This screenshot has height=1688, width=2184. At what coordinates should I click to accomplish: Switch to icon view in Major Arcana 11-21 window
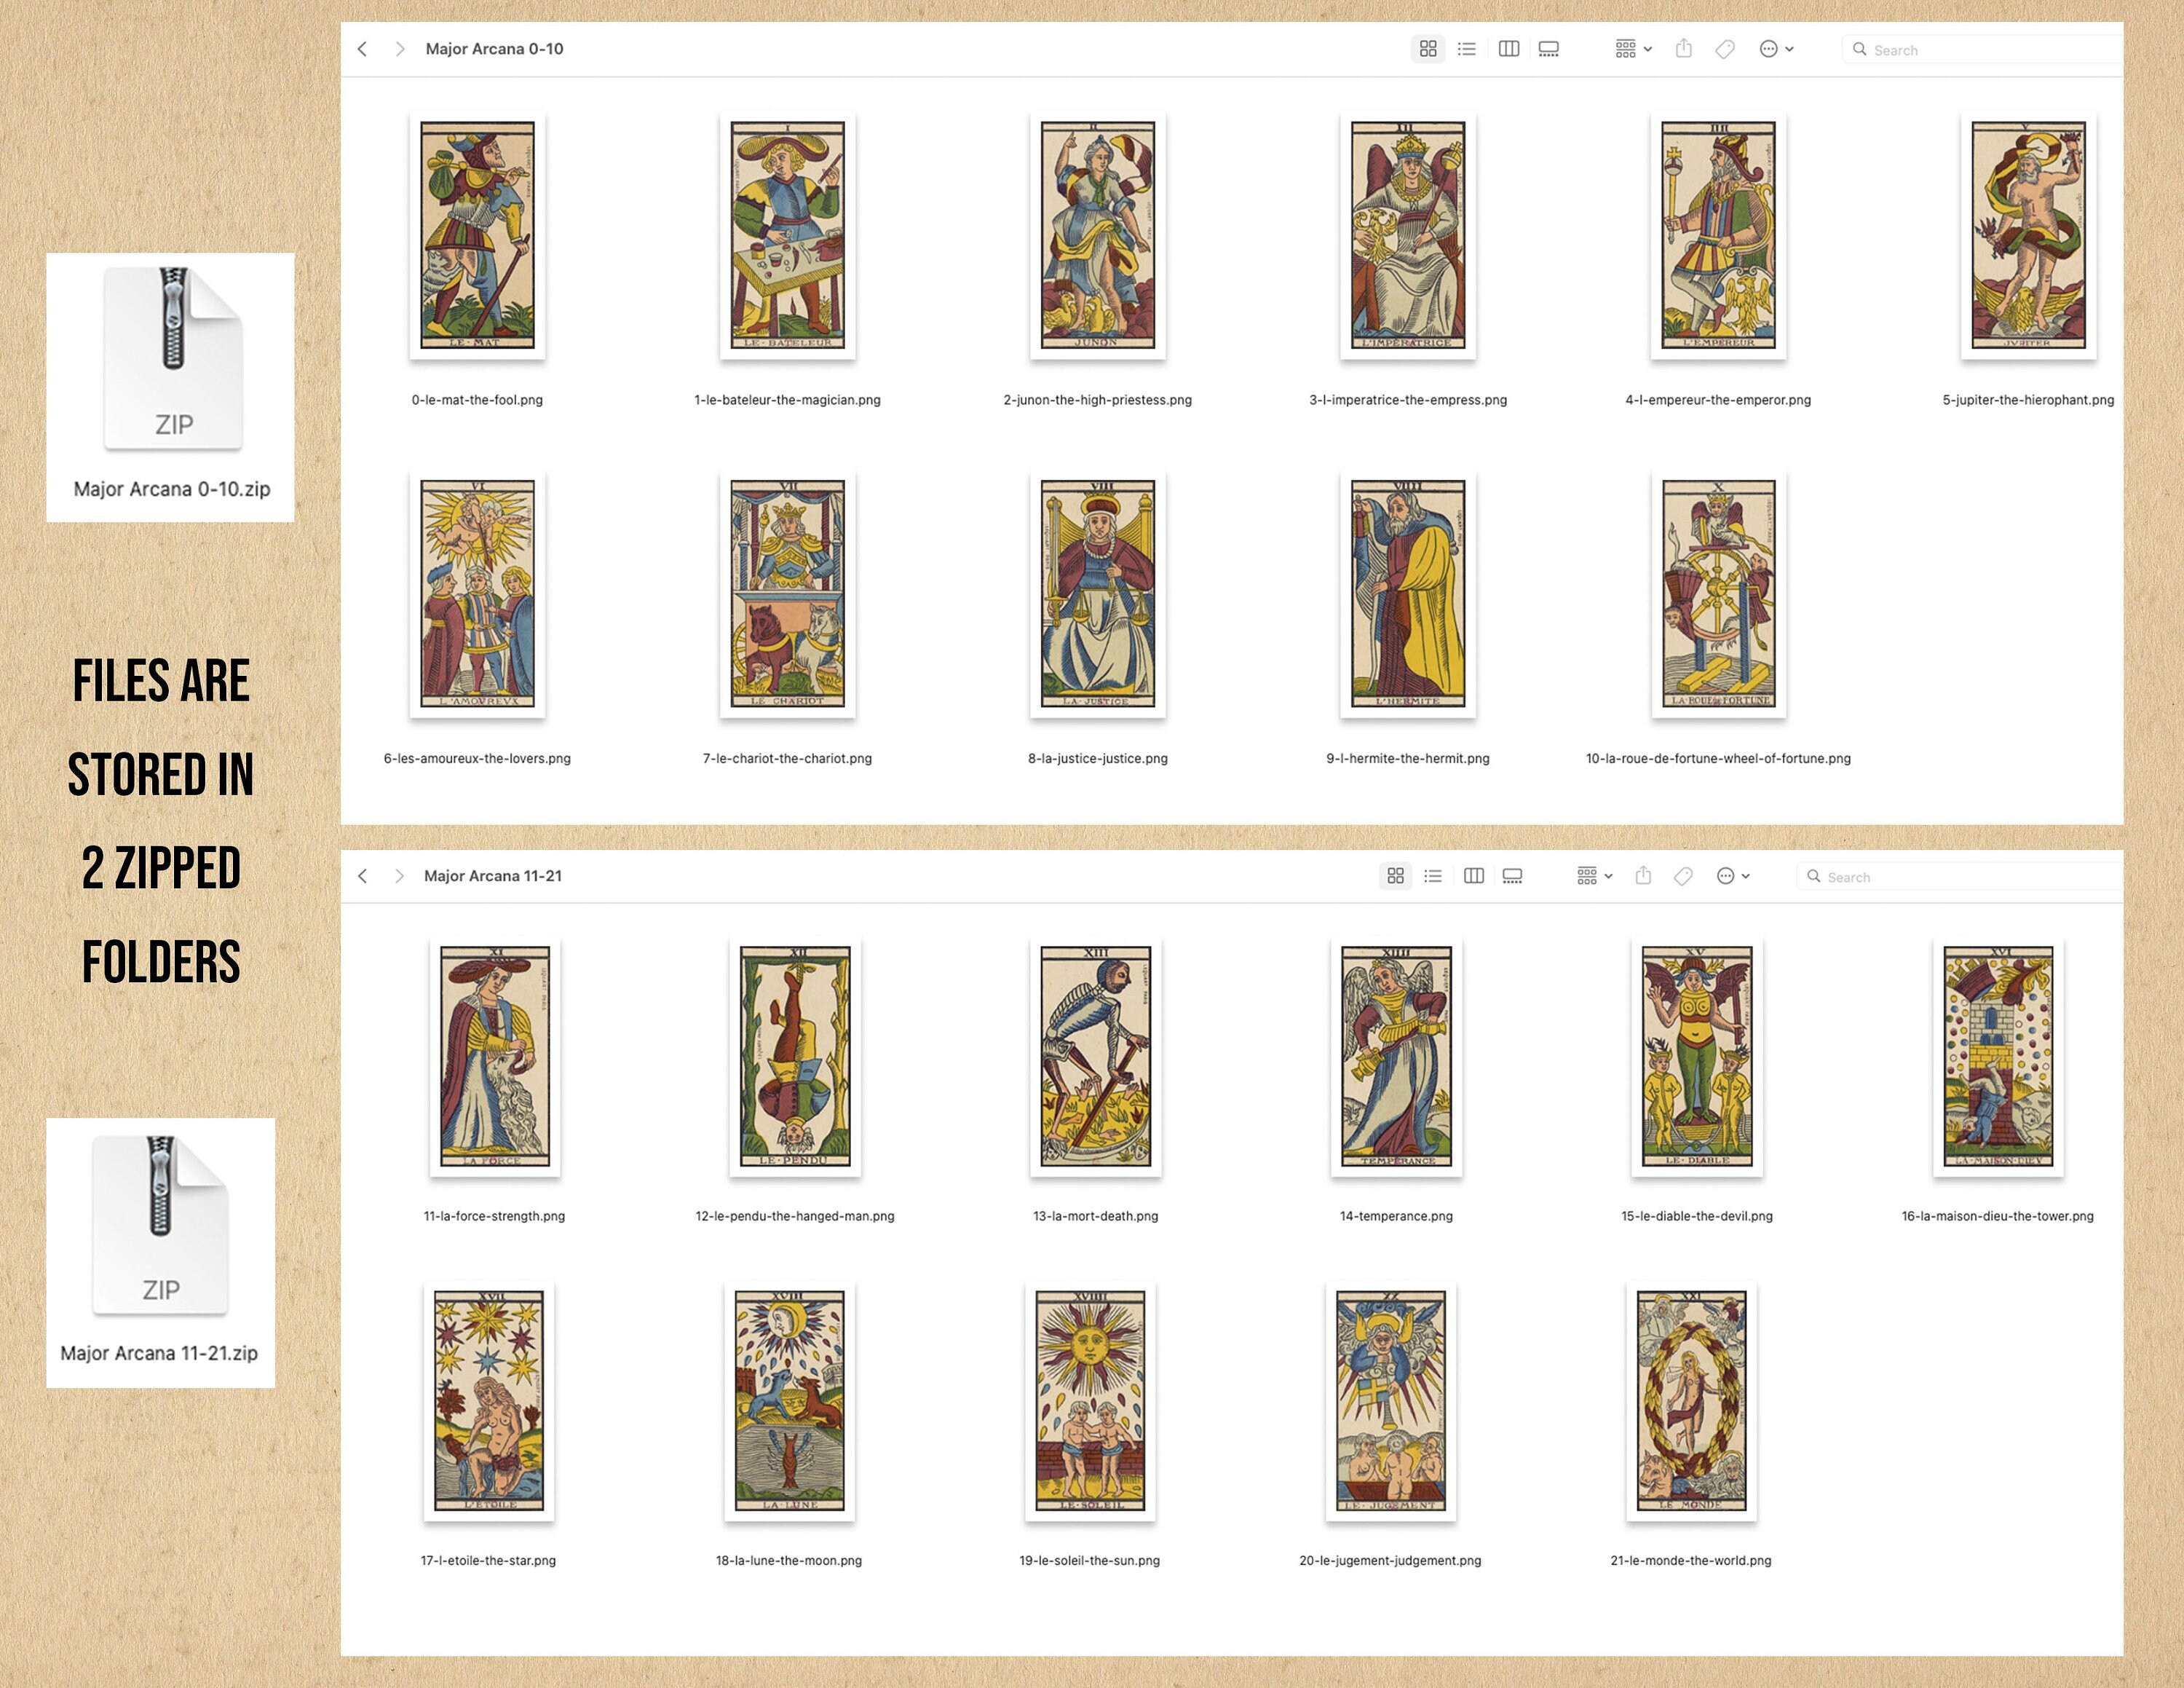pyautogui.click(x=1396, y=876)
